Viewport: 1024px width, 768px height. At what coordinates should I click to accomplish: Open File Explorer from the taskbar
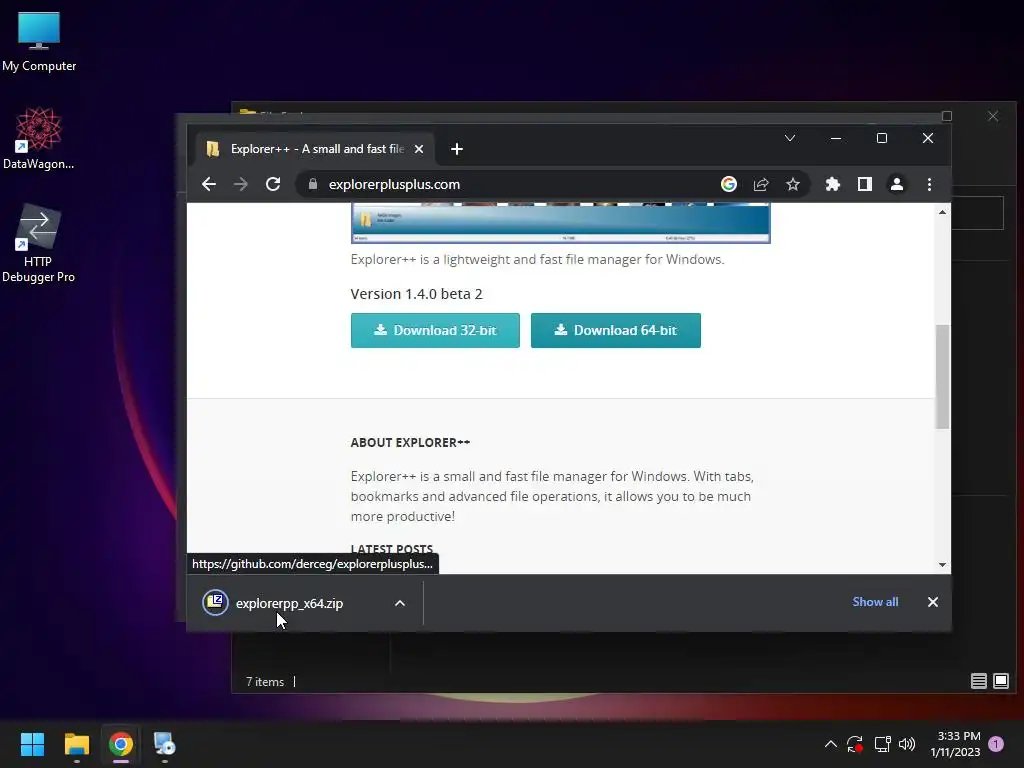pos(76,744)
